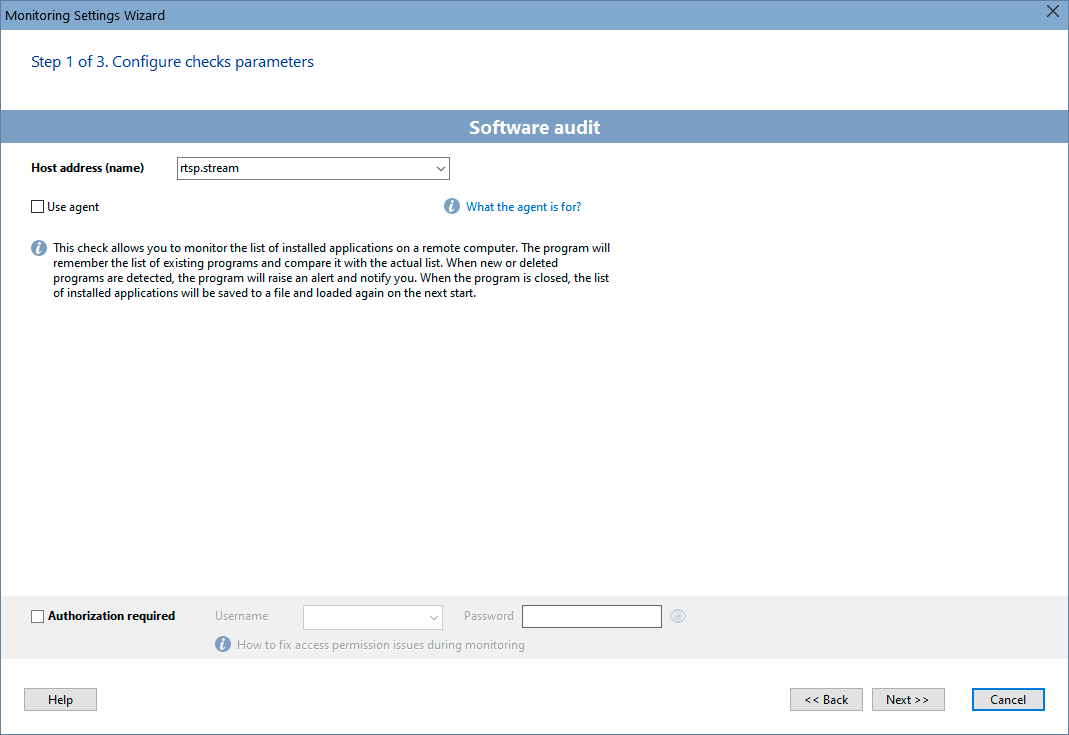Viewport: 1069px width, 735px height.
Task: Cancel the Monitoring Settings Wizard
Action: tap(1008, 699)
